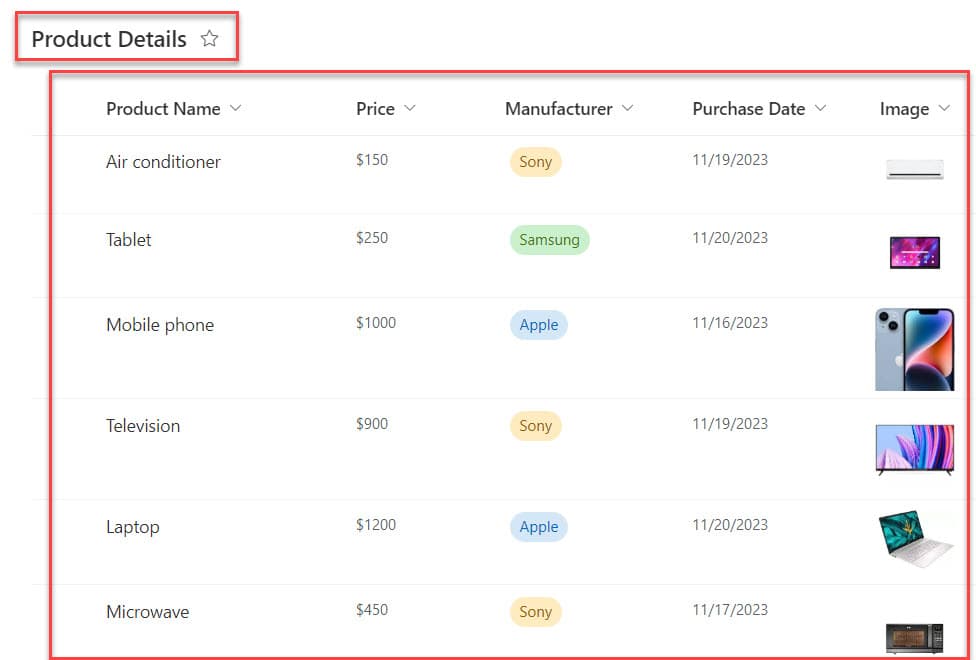
Task: Click the Image column header
Action: tap(904, 109)
